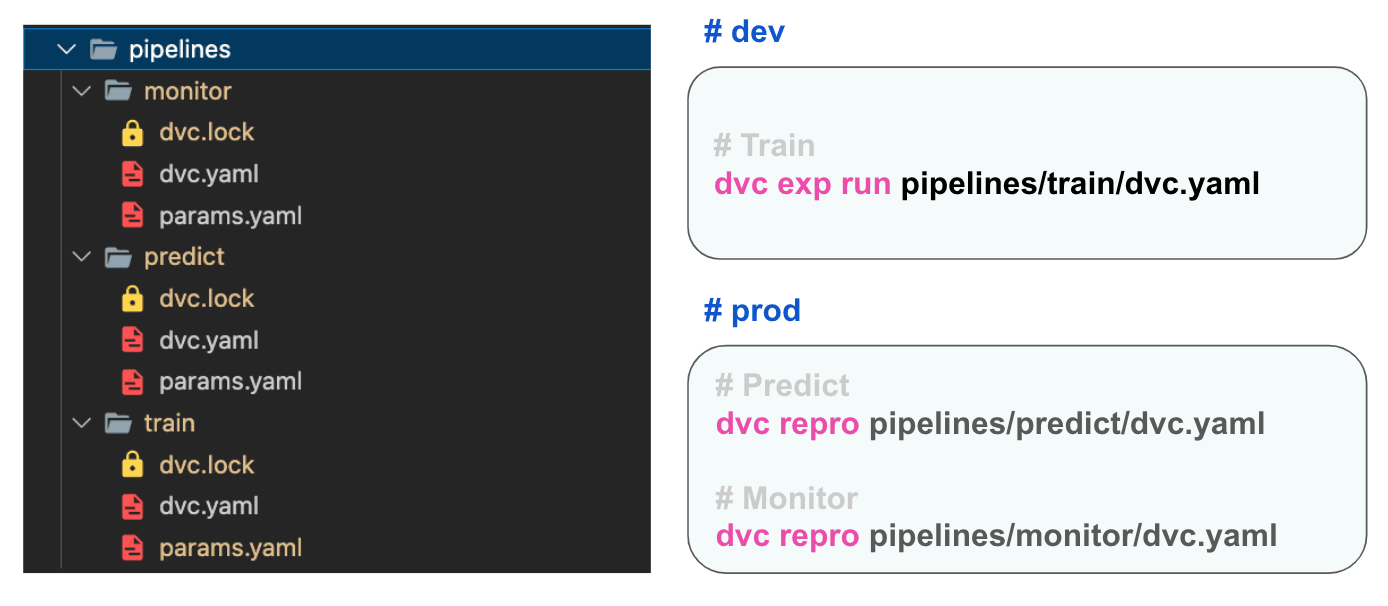Click the pipelines/predict/dvc.yaml path text
The height and width of the screenshot is (606, 1388).
pyautogui.click(x=1066, y=424)
